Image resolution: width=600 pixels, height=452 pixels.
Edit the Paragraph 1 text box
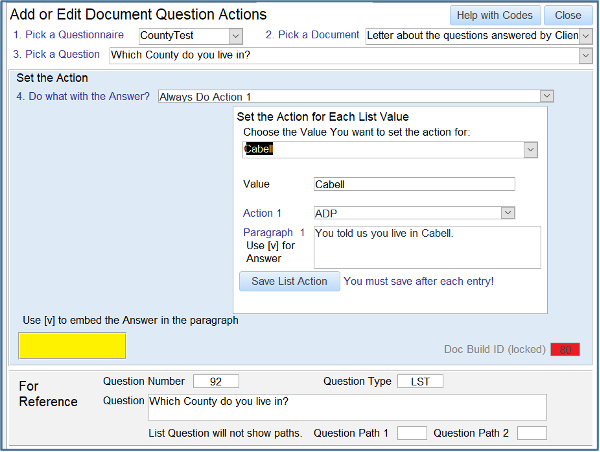427,248
